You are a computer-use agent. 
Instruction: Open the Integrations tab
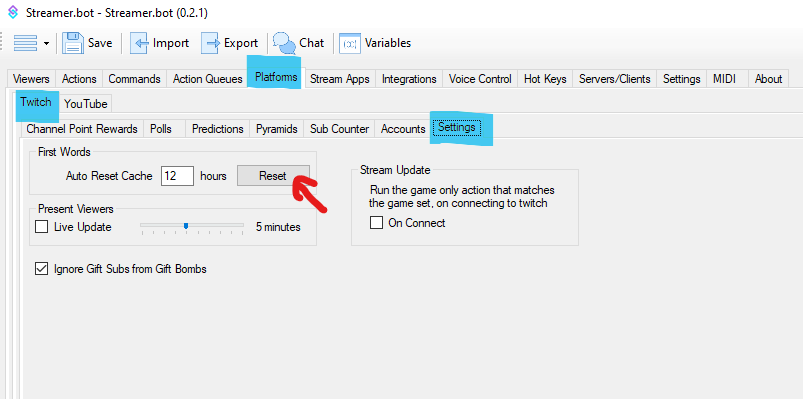click(409, 79)
